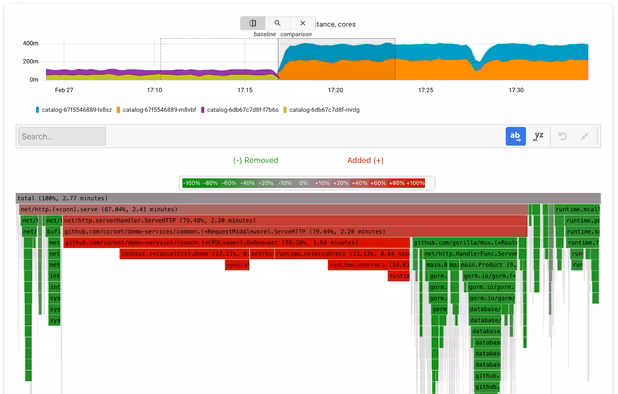Select the runtime.selectnbrecv frame
This screenshot has width=618, height=394.
[343, 254]
